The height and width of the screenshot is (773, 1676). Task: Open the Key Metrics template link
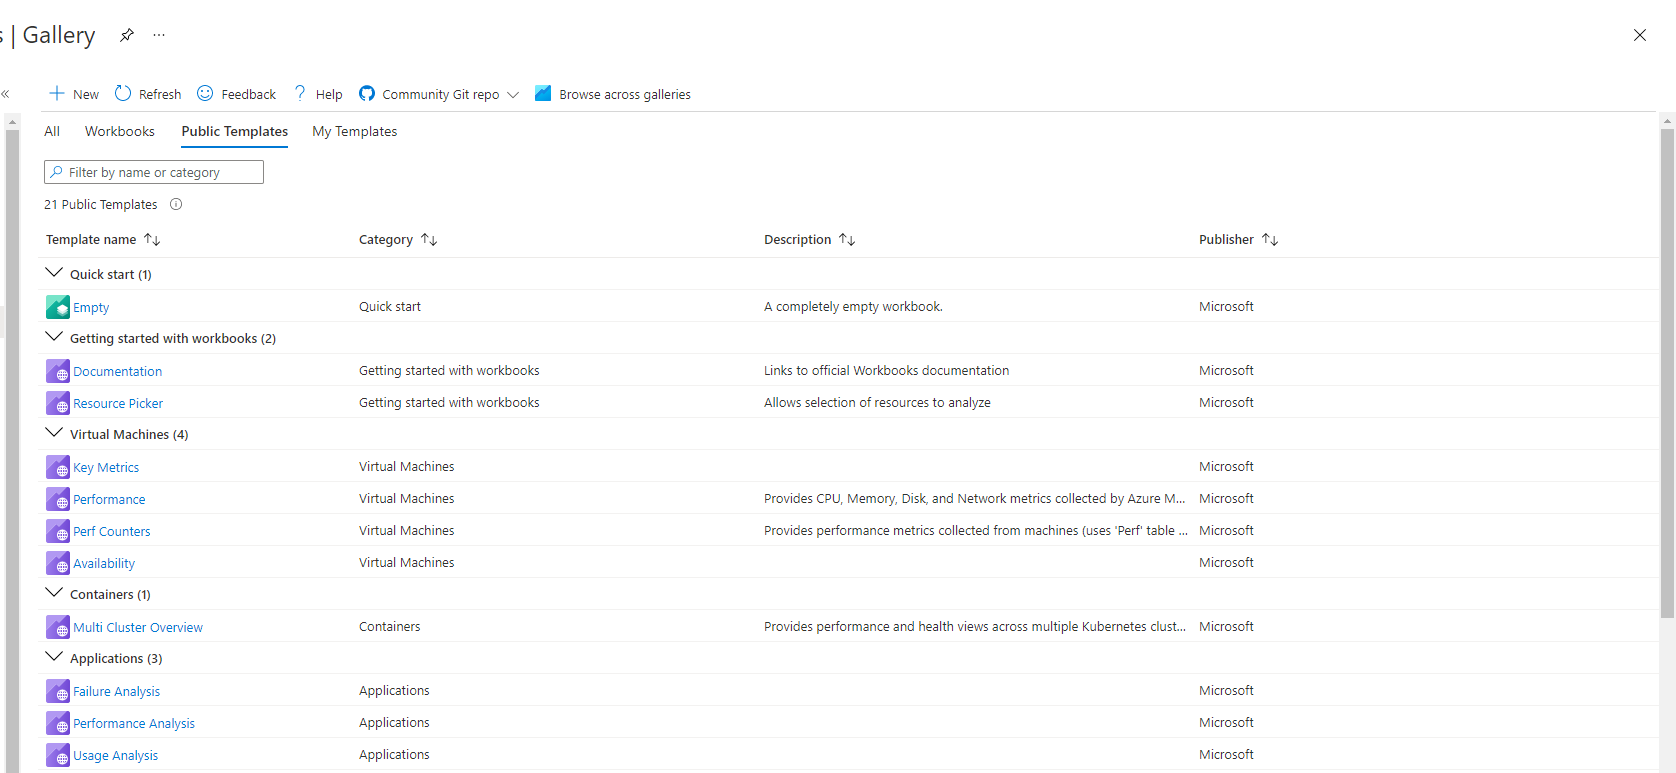point(106,468)
